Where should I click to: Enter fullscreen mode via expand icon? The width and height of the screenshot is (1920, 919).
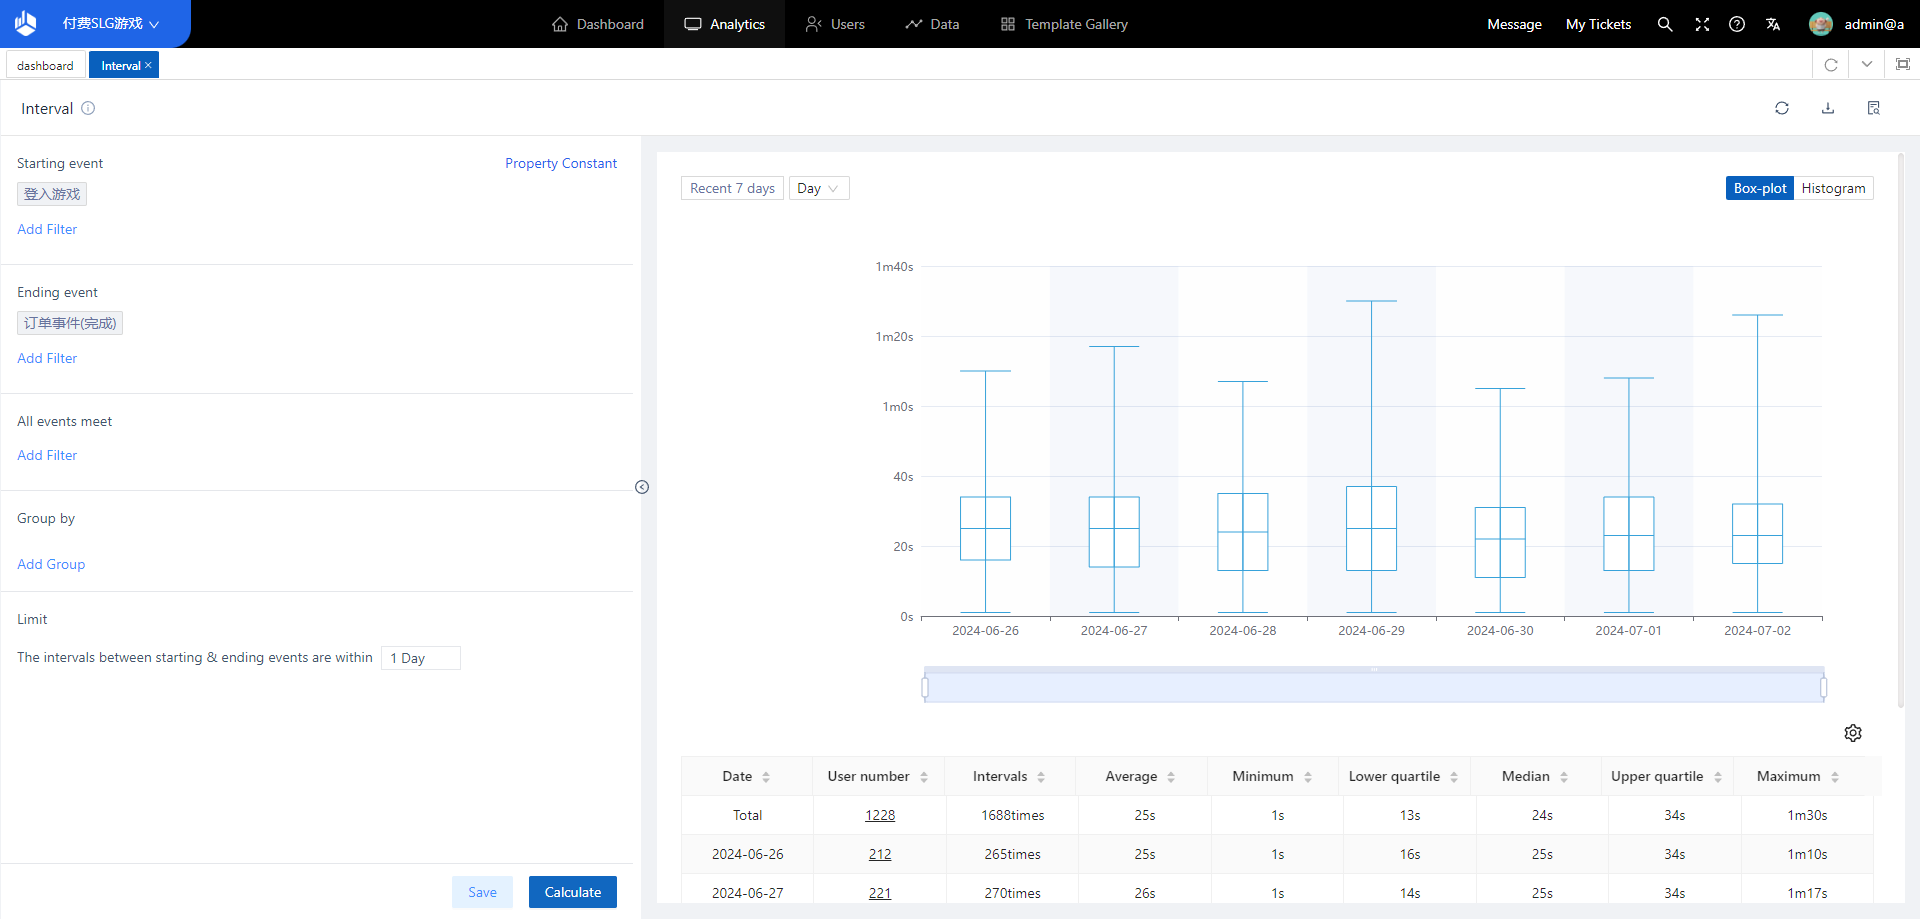coord(1702,24)
